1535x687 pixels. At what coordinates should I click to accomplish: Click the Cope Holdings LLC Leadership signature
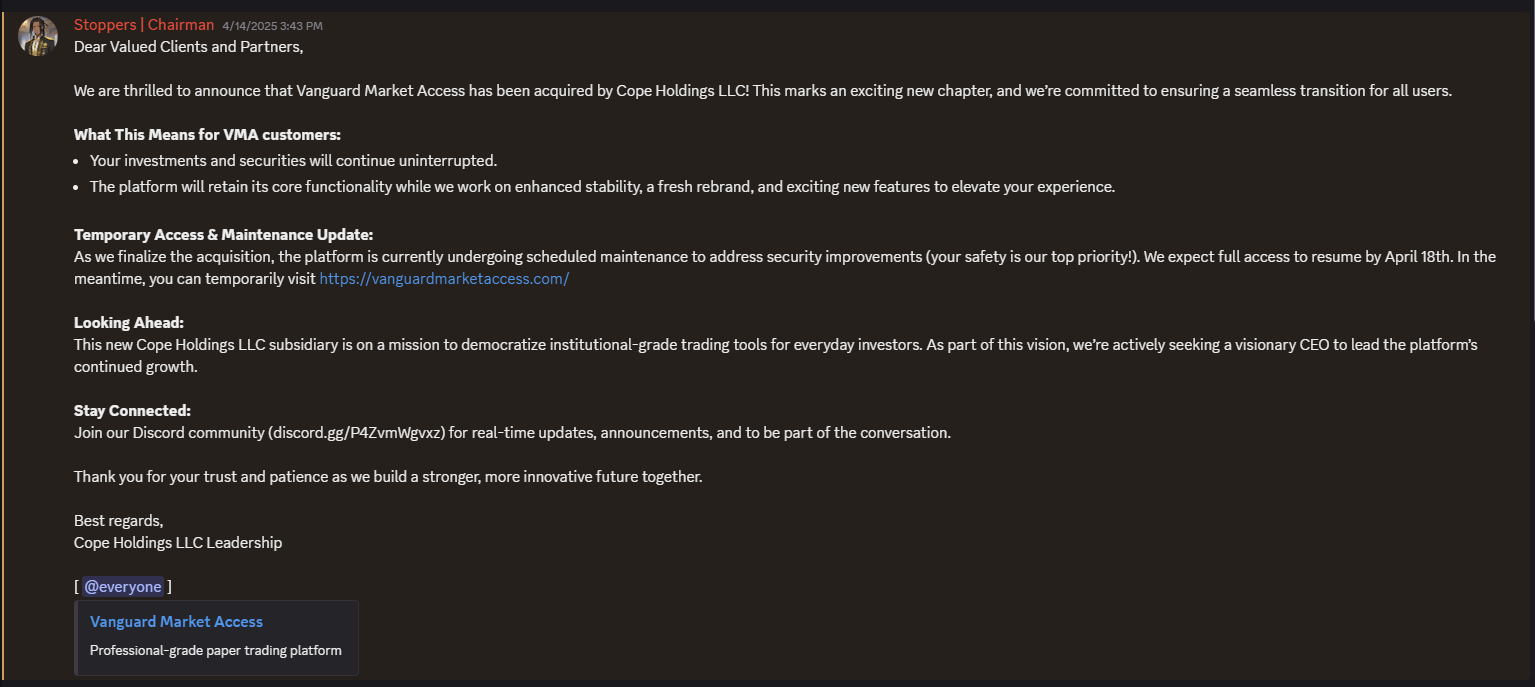click(x=178, y=543)
